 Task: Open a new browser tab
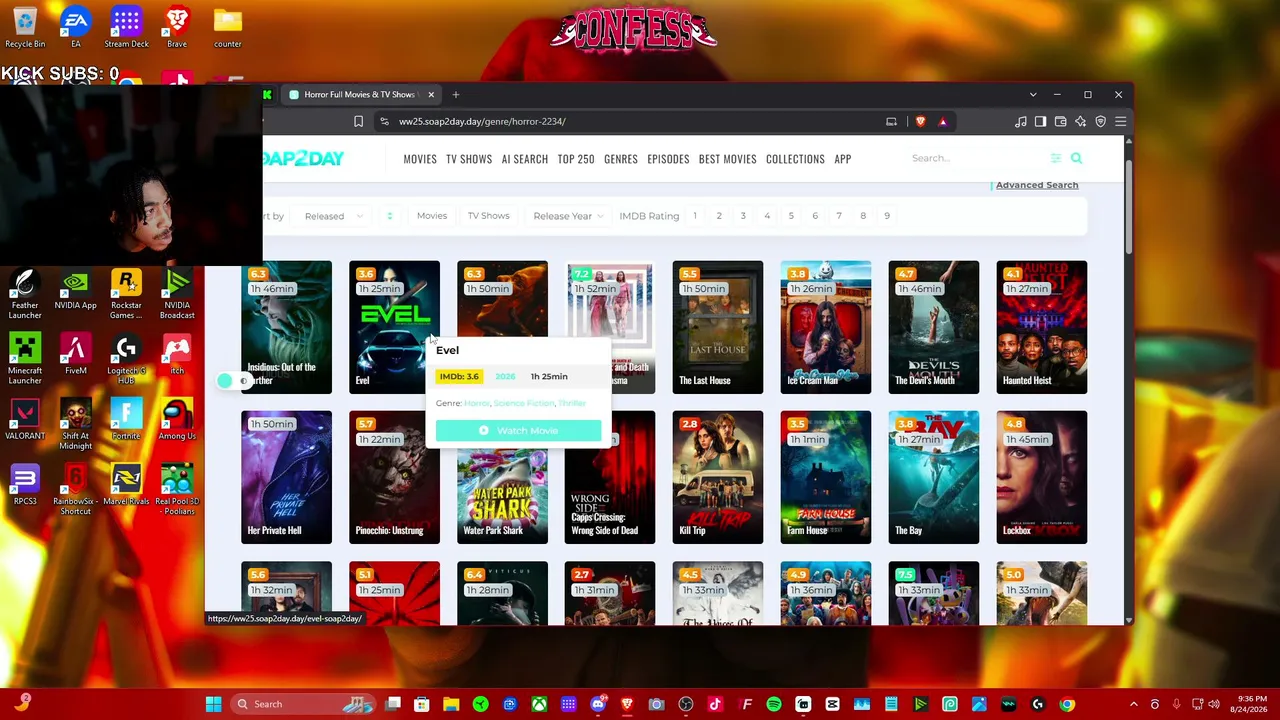(x=455, y=95)
